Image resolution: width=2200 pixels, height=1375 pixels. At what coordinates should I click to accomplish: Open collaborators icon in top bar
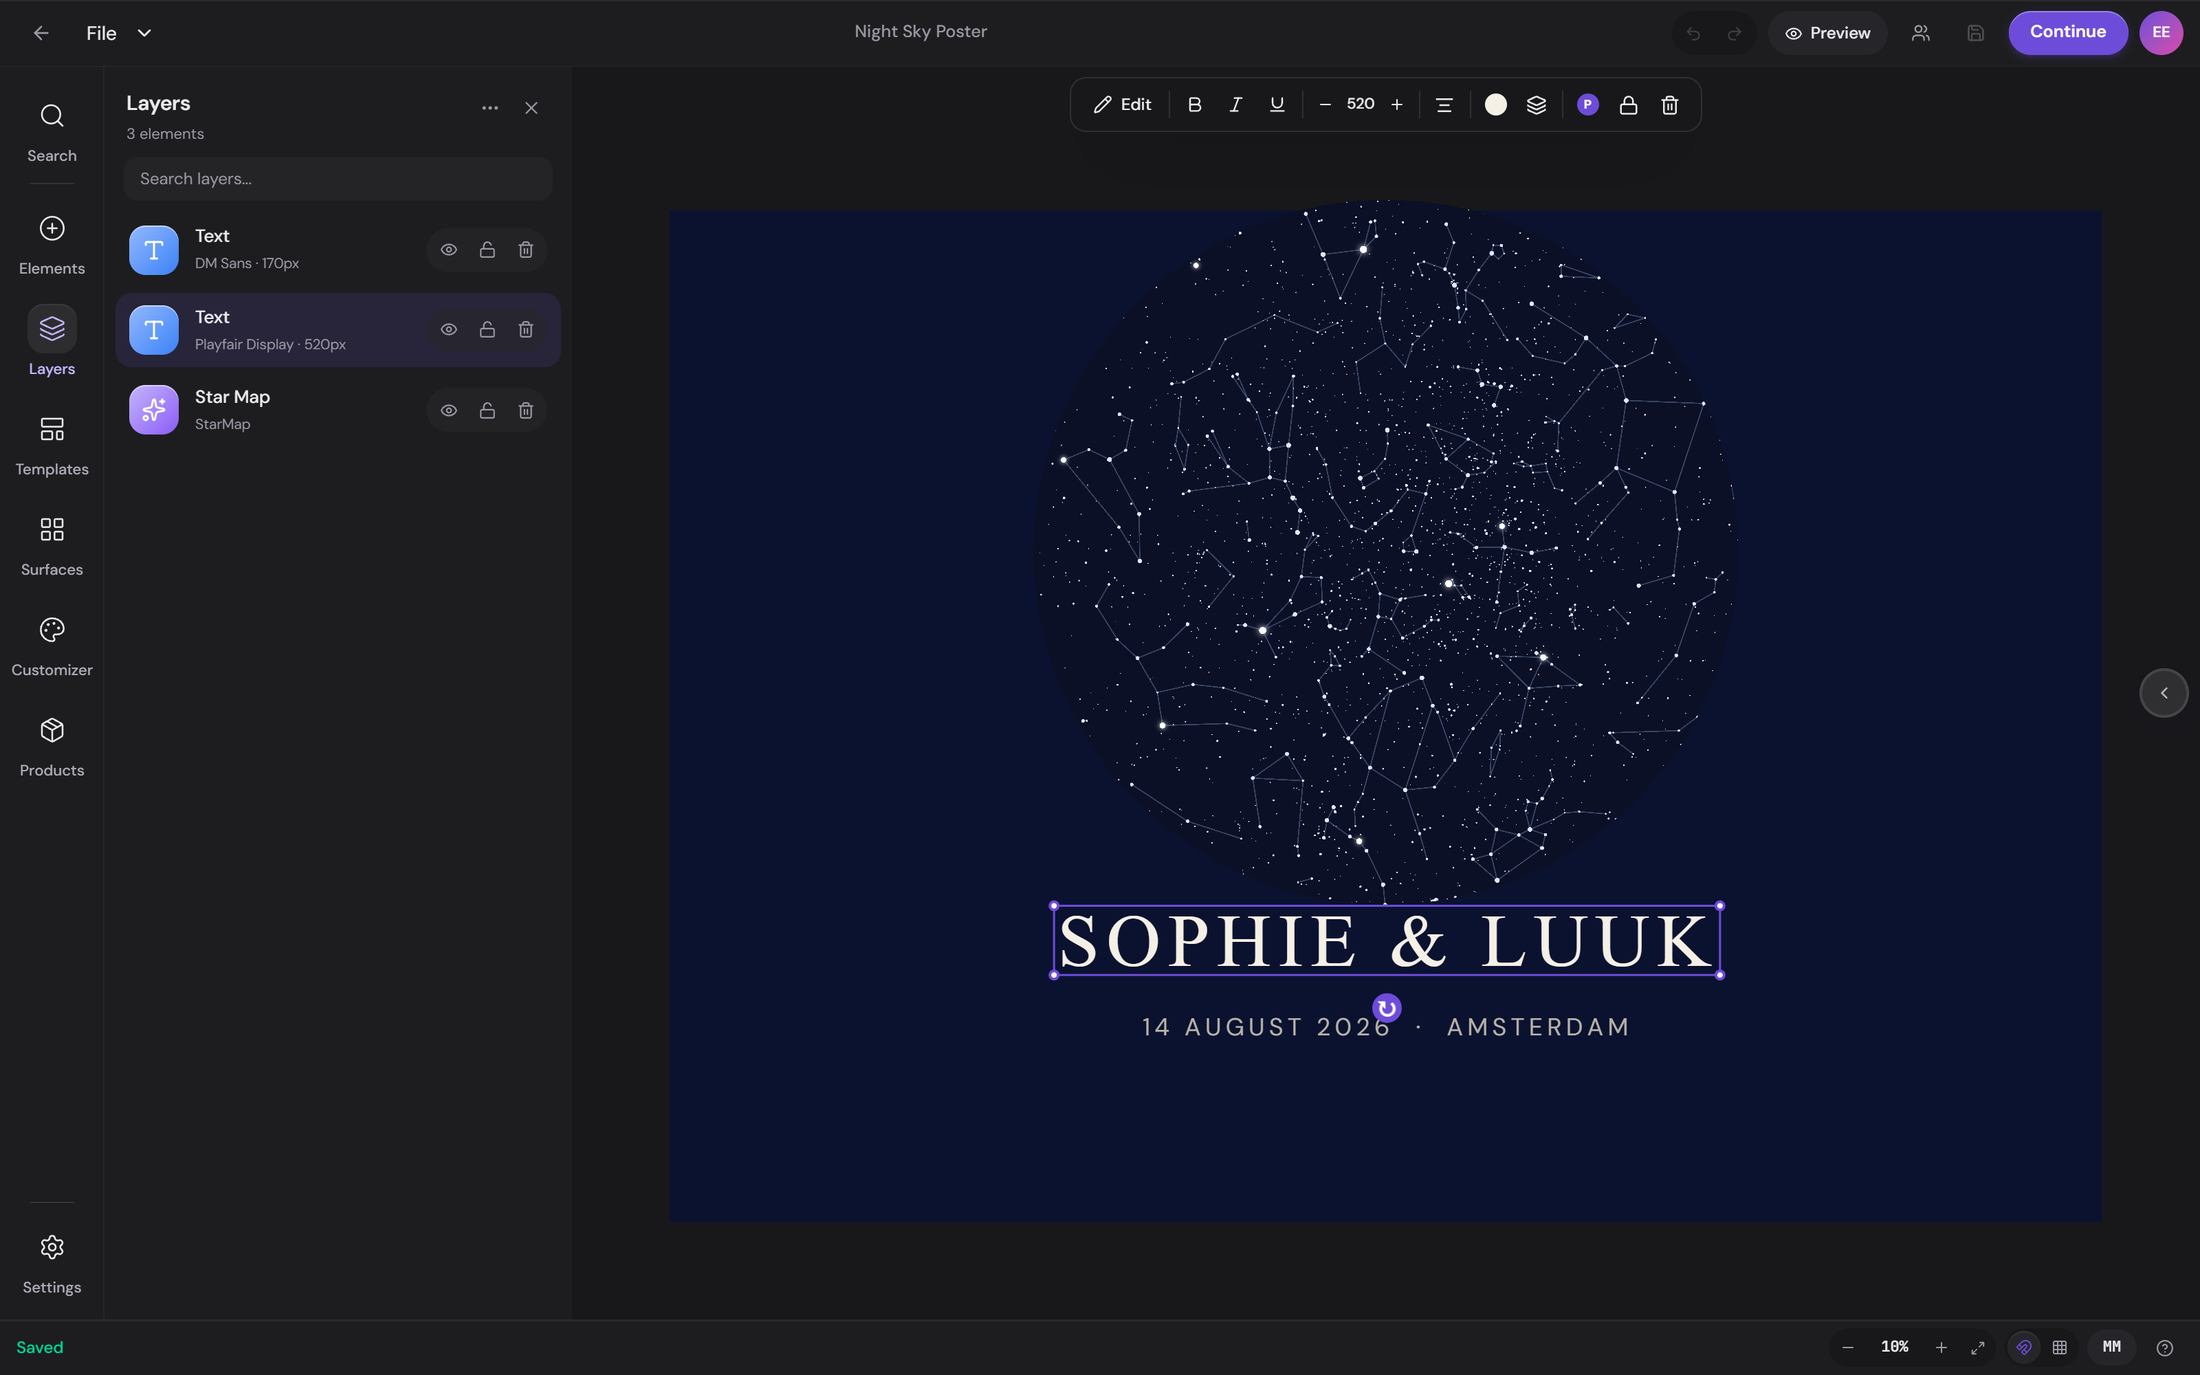point(1921,33)
